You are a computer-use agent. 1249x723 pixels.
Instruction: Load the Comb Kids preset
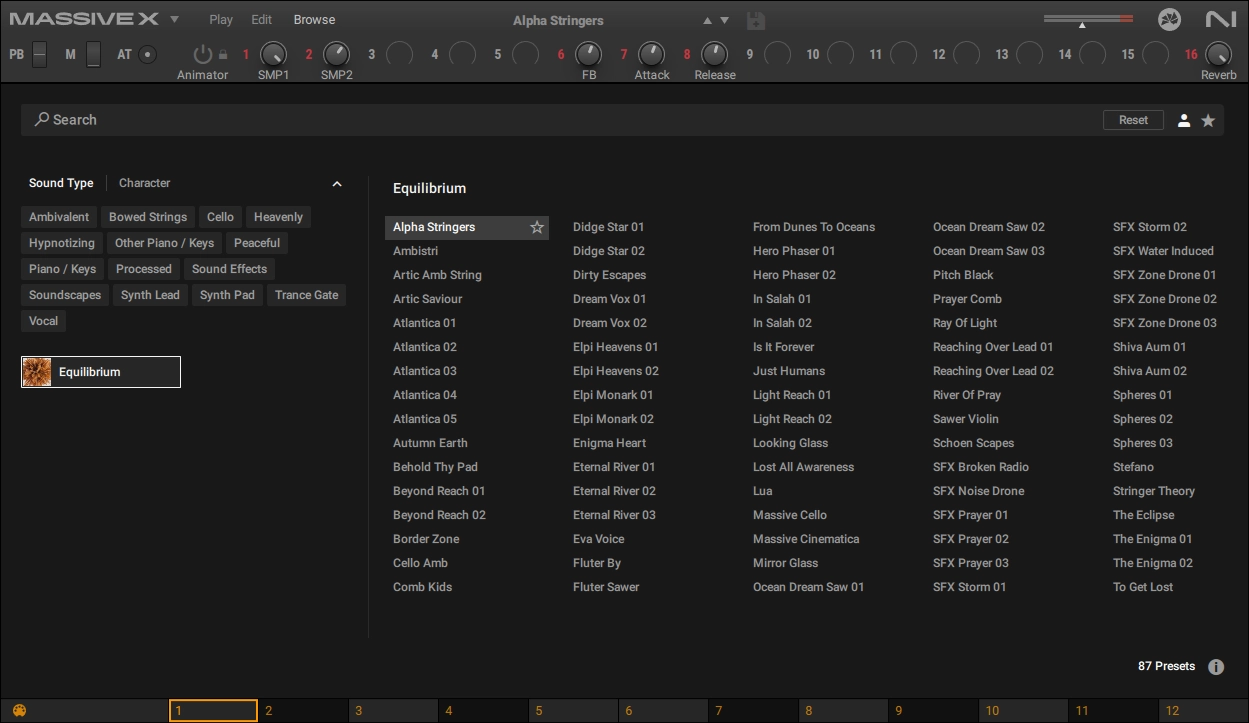[x=422, y=587]
